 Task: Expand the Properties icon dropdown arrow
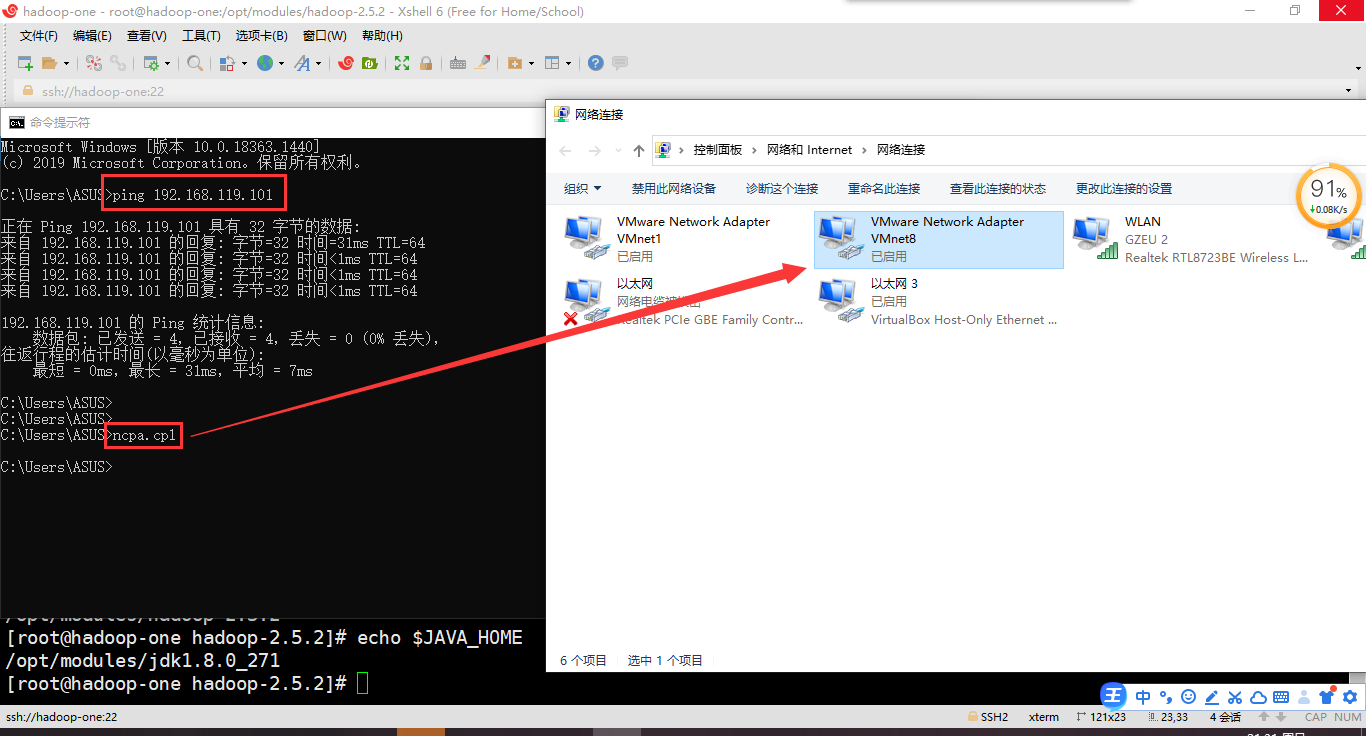coord(167,63)
